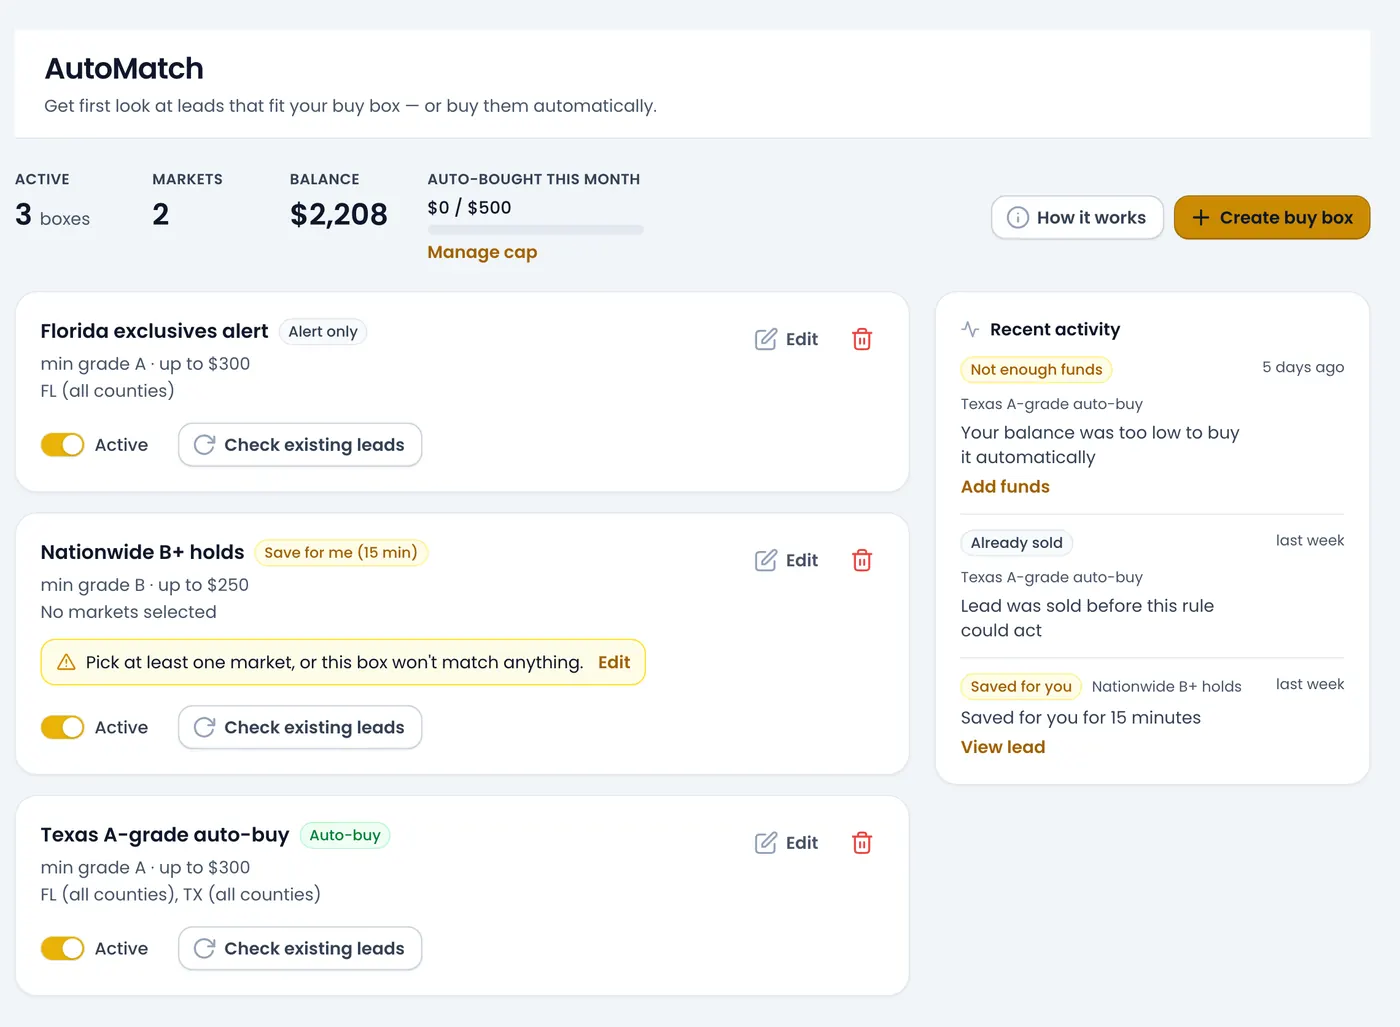Image resolution: width=1400 pixels, height=1027 pixels.
Task: Click the $0 / $500 auto-bought amount
Action: click(469, 208)
